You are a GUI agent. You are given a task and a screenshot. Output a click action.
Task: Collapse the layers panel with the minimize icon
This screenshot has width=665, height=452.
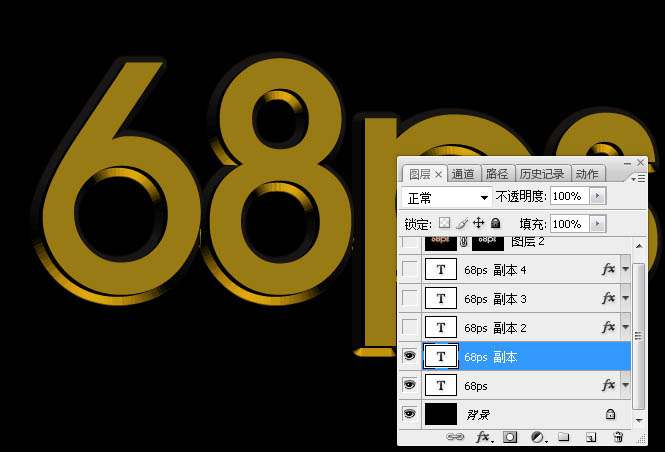coord(628,163)
